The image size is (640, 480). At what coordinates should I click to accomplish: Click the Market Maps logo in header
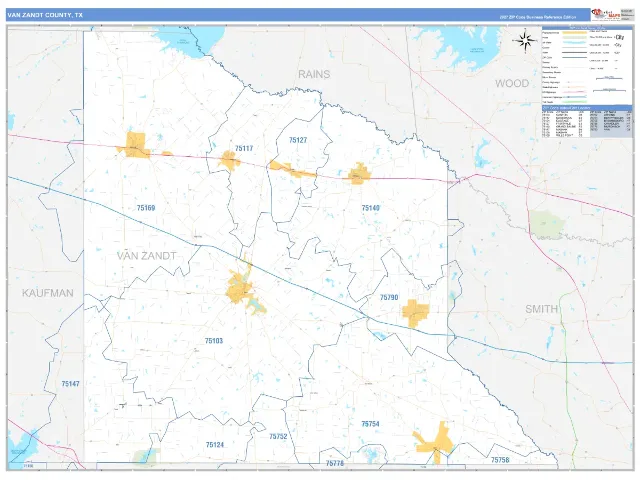pyautogui.click(x=606, y=14)
